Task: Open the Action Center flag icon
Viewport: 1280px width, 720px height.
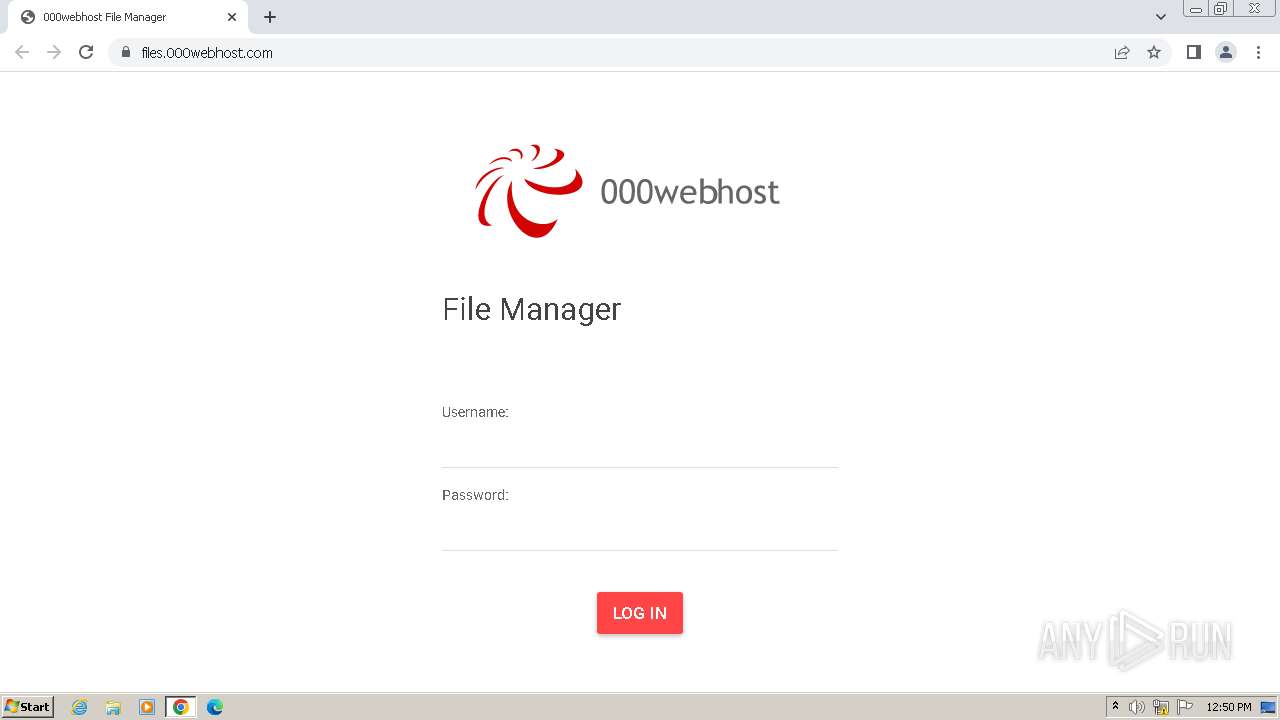Action: [1185, 707]
